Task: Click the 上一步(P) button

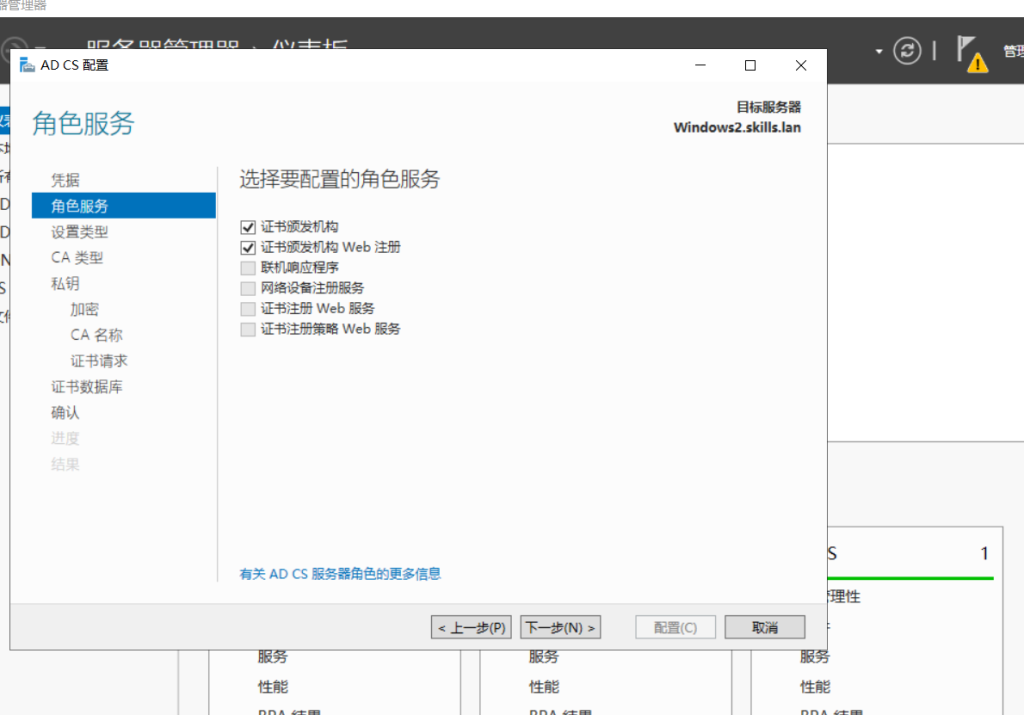Action: 471,628
